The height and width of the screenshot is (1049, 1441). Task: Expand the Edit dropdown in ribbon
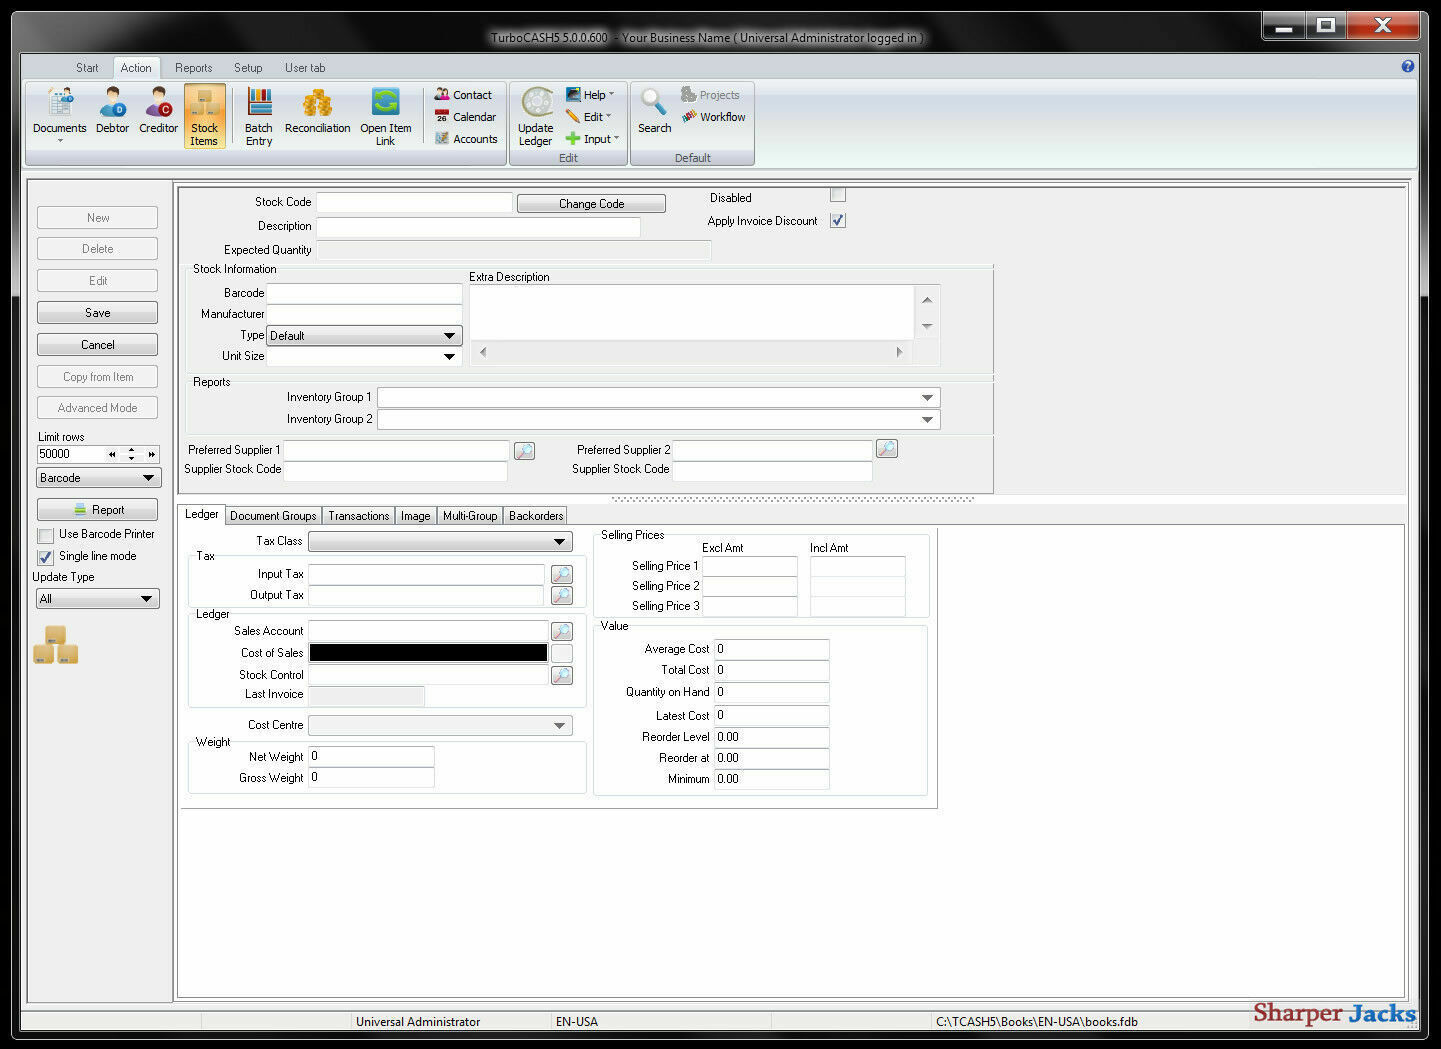pyautogui.click(x=588, y=117)
